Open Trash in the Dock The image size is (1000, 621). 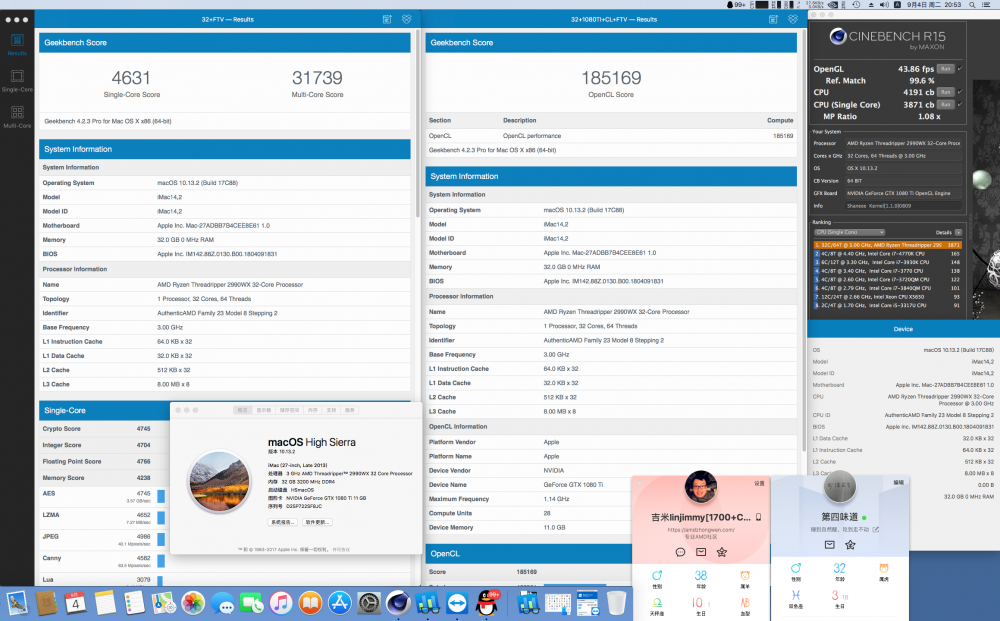(x=616, y=603)
